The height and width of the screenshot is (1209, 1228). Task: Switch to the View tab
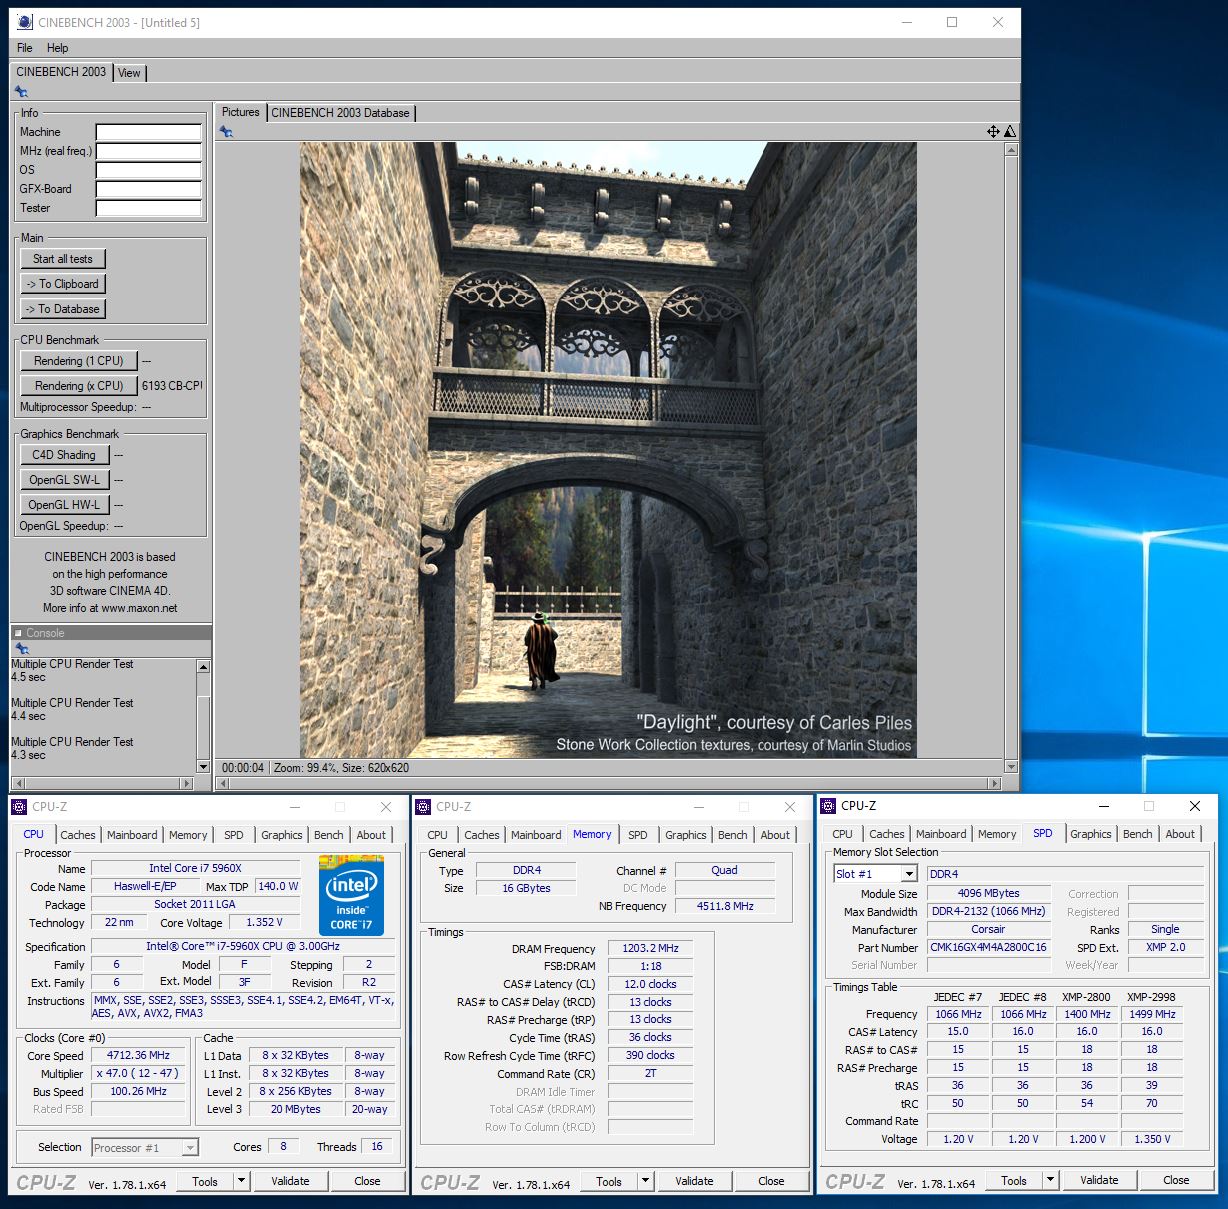(129, 73)
